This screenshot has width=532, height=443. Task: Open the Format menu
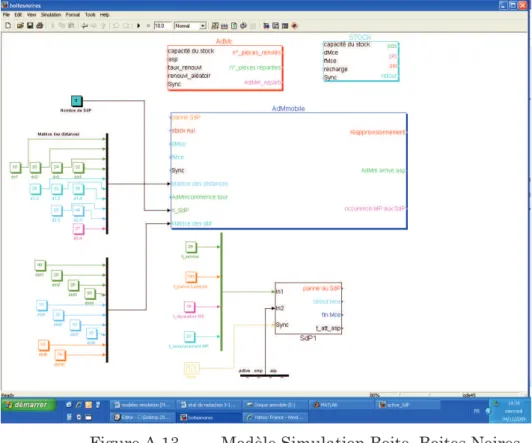[73, 15]
